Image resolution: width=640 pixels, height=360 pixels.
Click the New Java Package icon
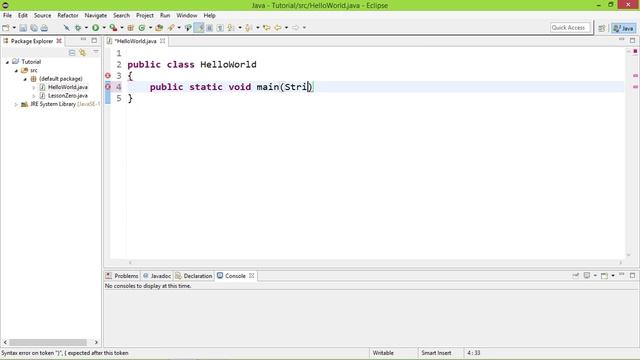click(x=131, y=28)
